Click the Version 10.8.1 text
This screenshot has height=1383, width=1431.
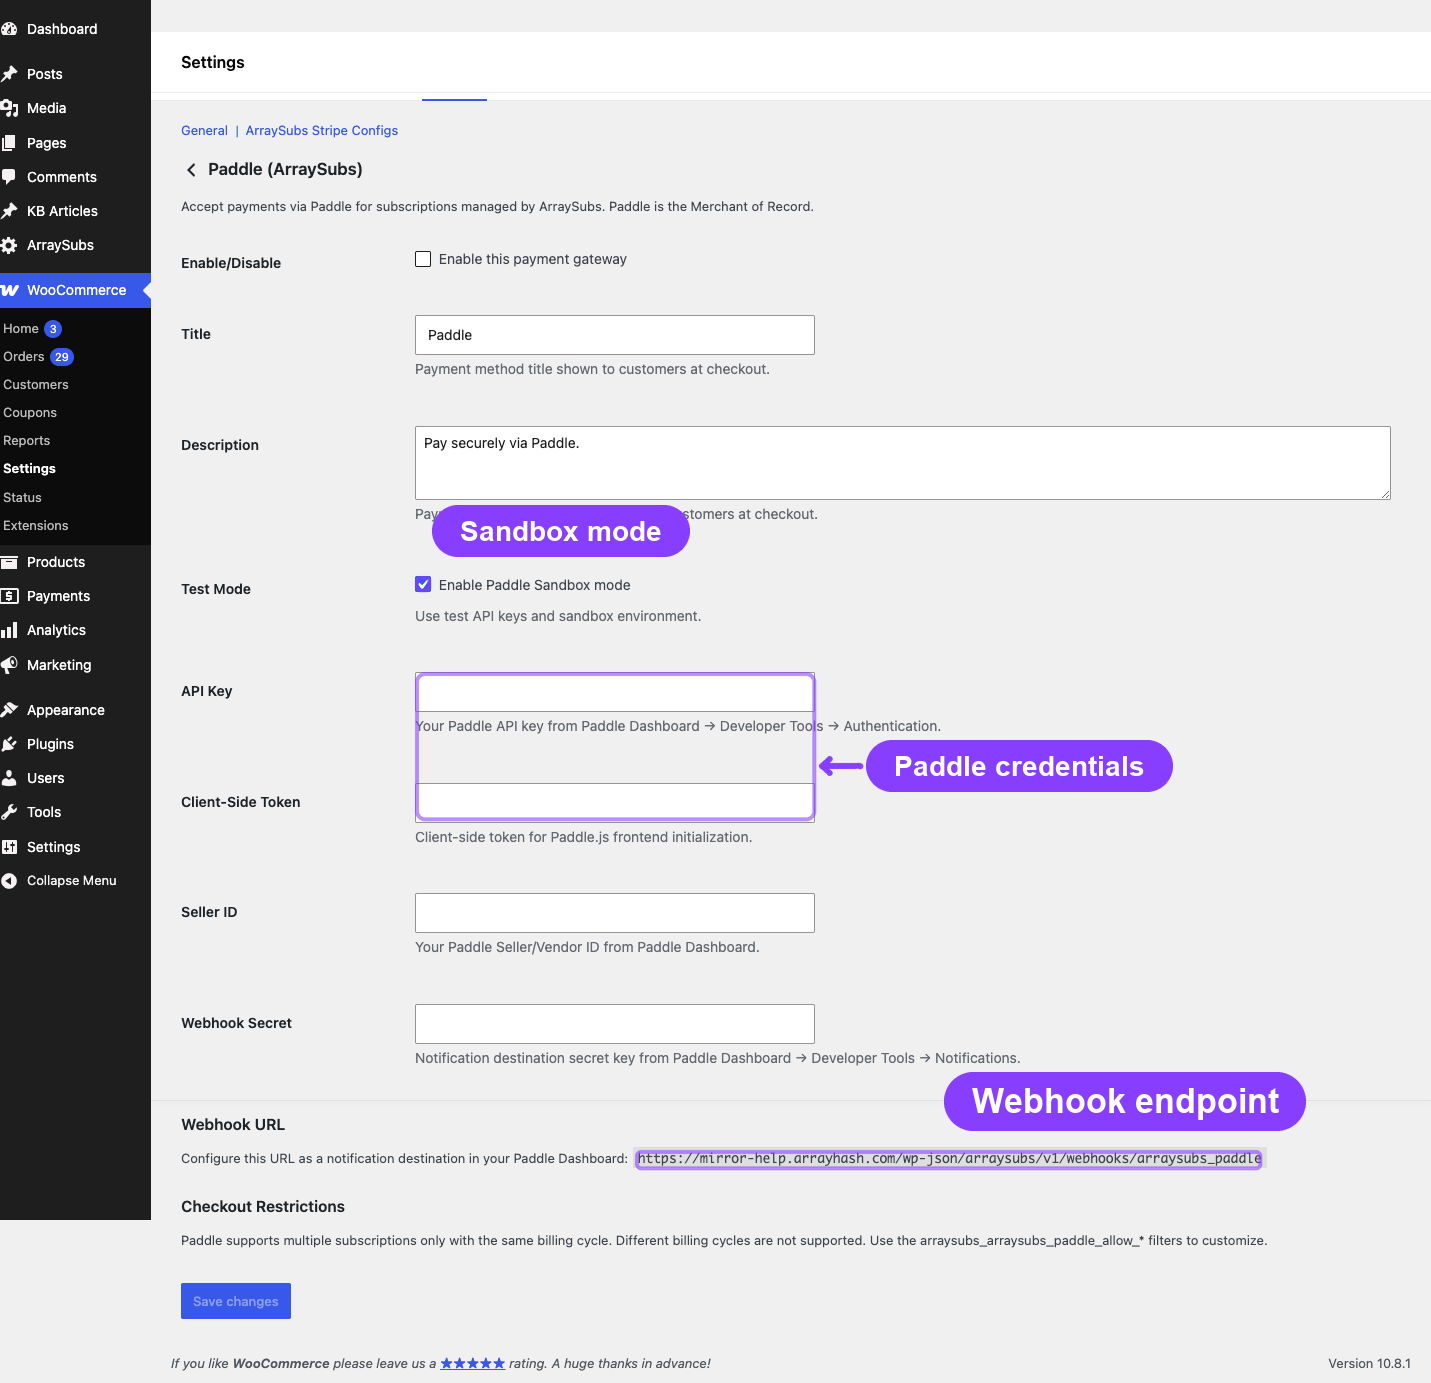1369,1363
